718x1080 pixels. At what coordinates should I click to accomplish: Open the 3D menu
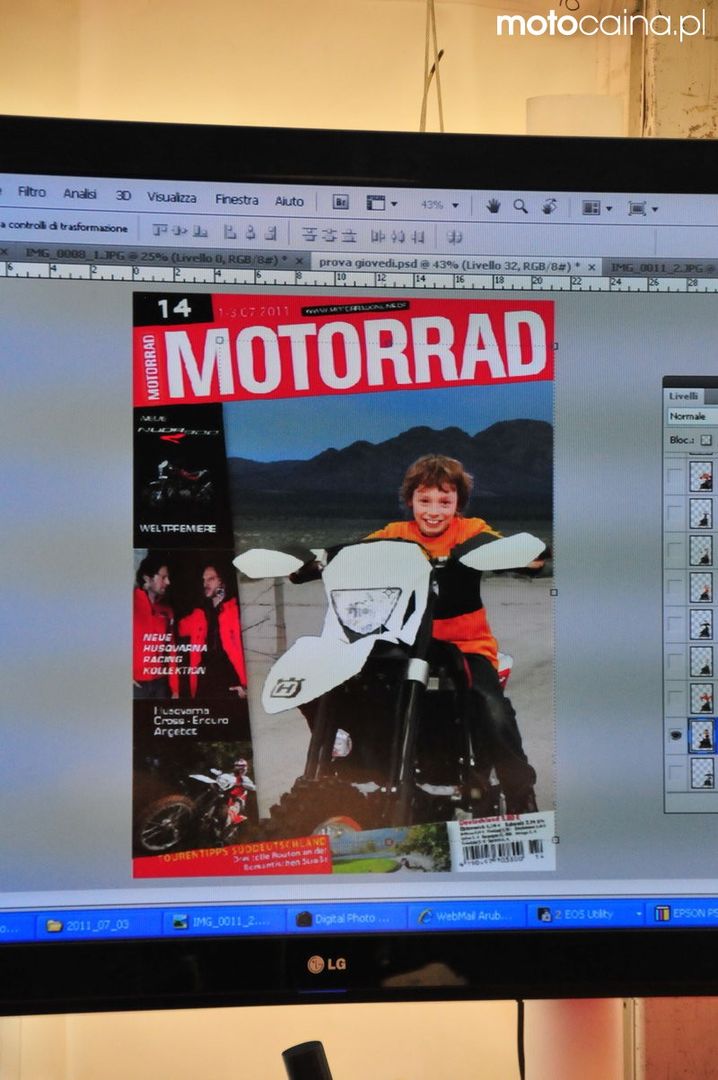click(123, 195)
